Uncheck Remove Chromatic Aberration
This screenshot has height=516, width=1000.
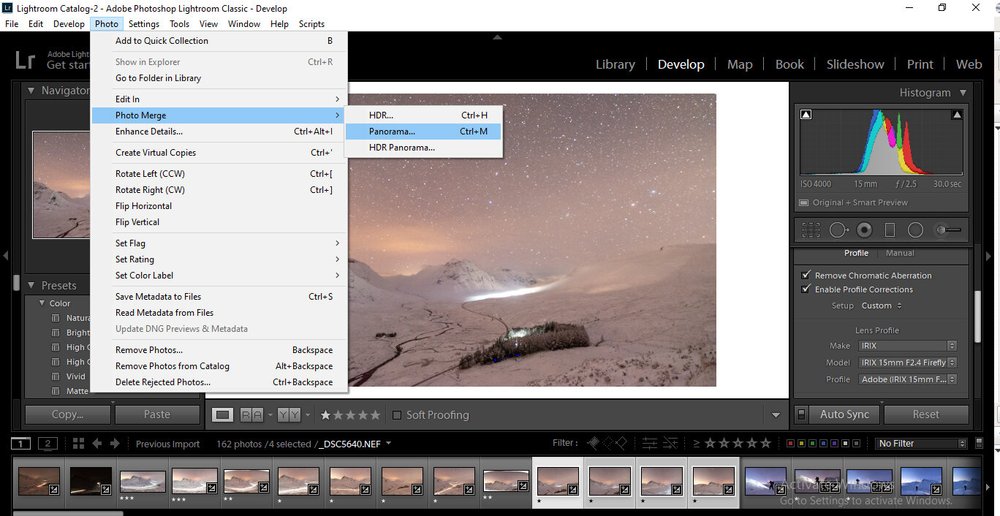pos(806,276)
